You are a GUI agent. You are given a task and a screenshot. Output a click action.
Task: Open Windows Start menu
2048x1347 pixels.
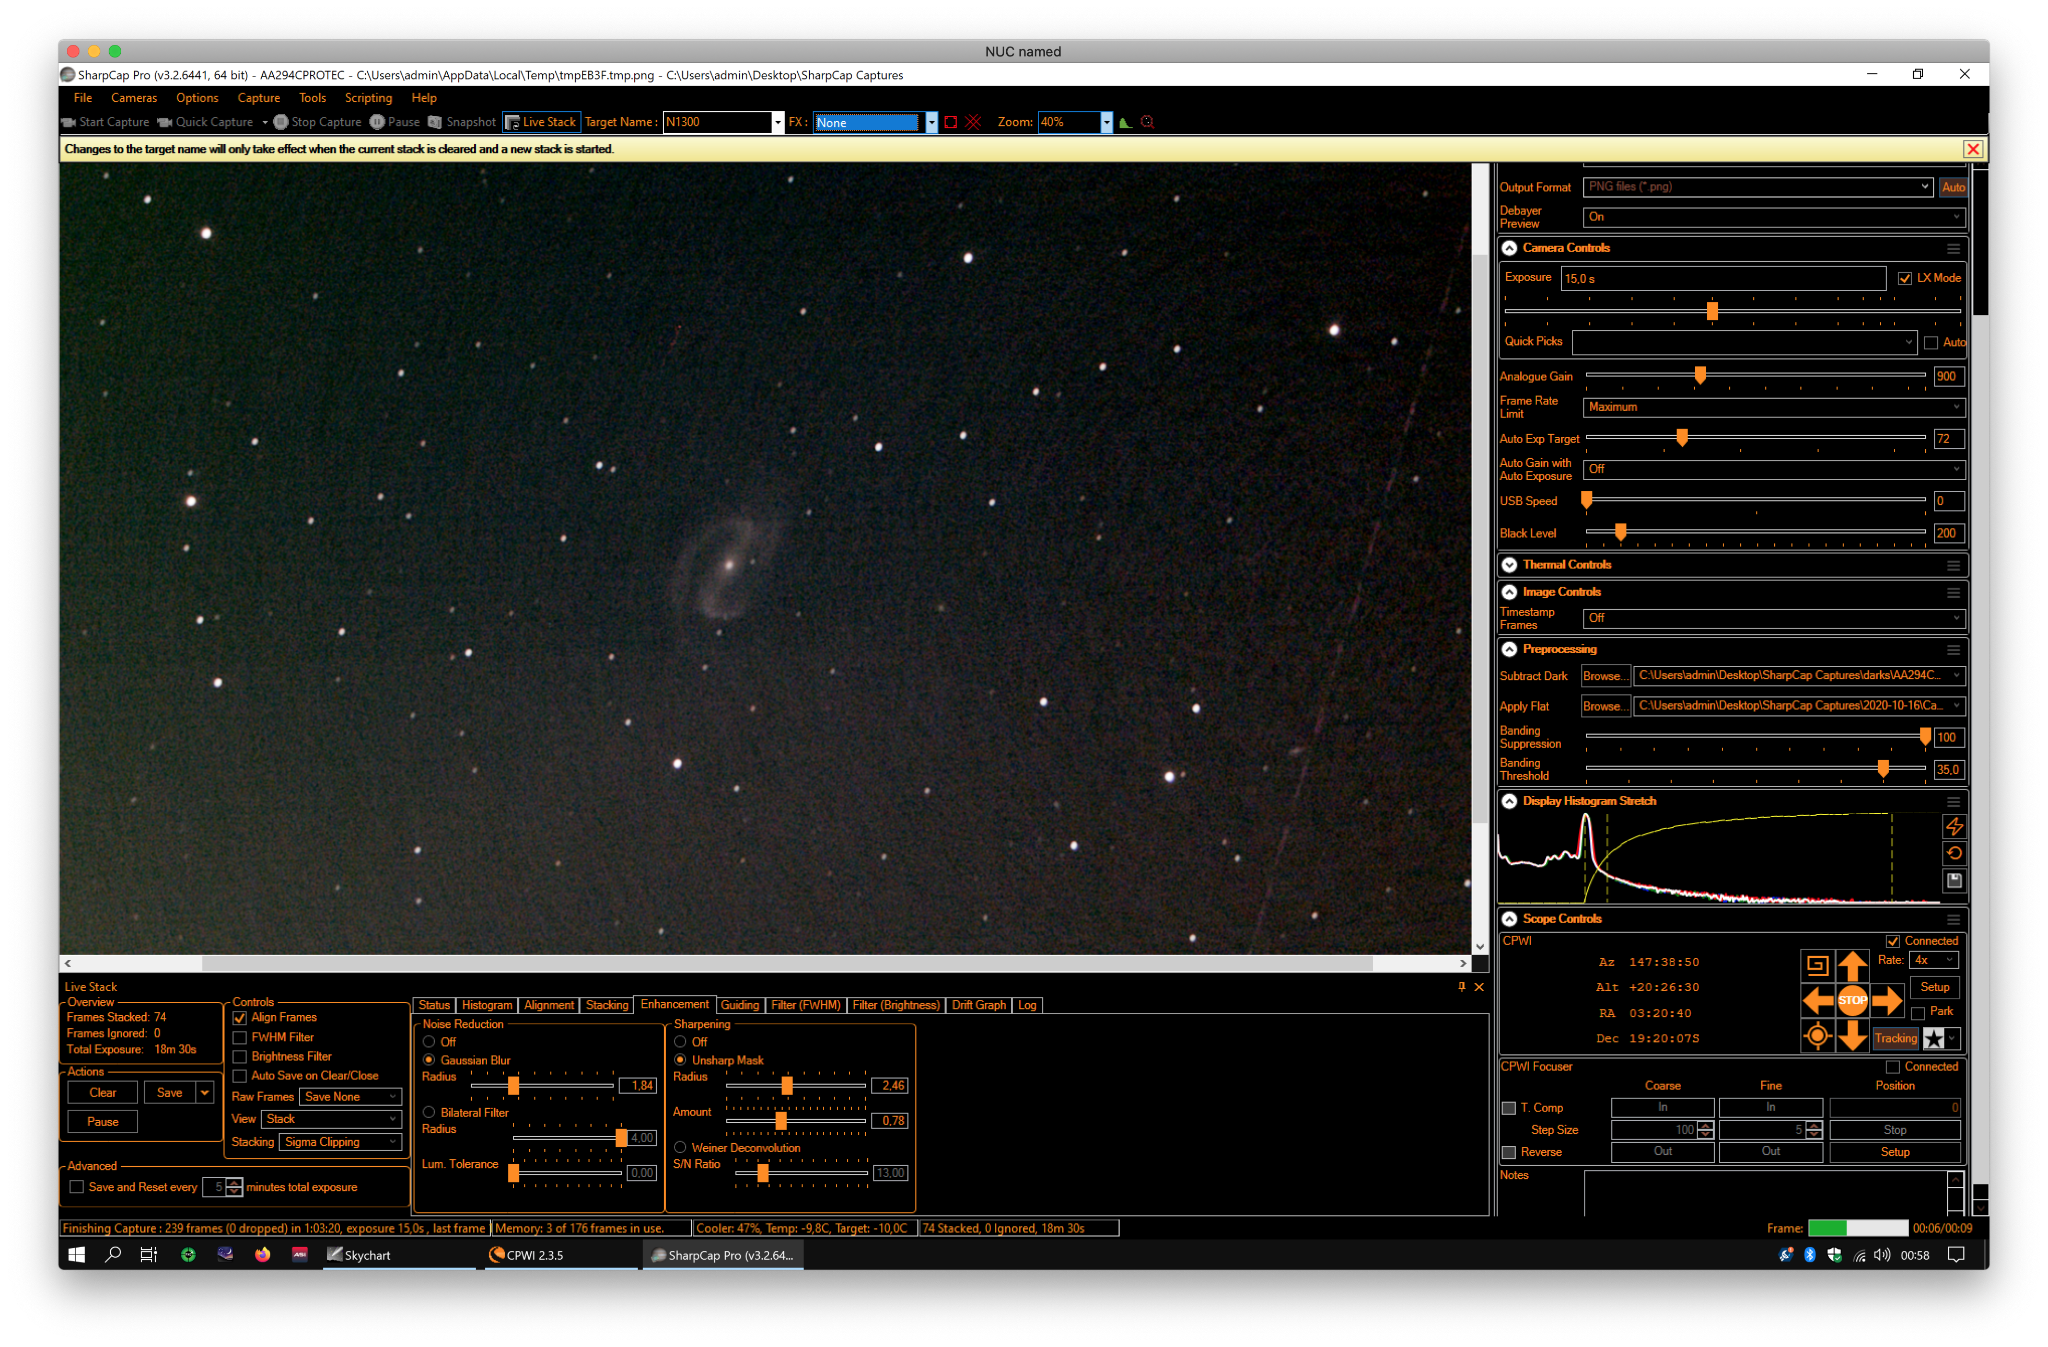point(77,1255)
